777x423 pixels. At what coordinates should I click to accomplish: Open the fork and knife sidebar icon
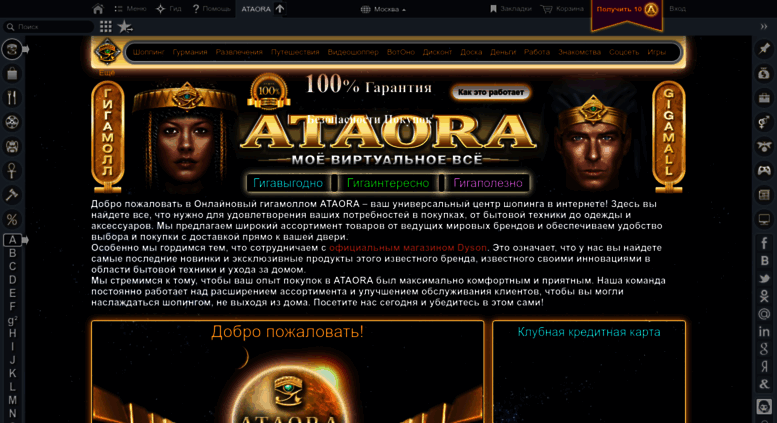pos(12,98)
